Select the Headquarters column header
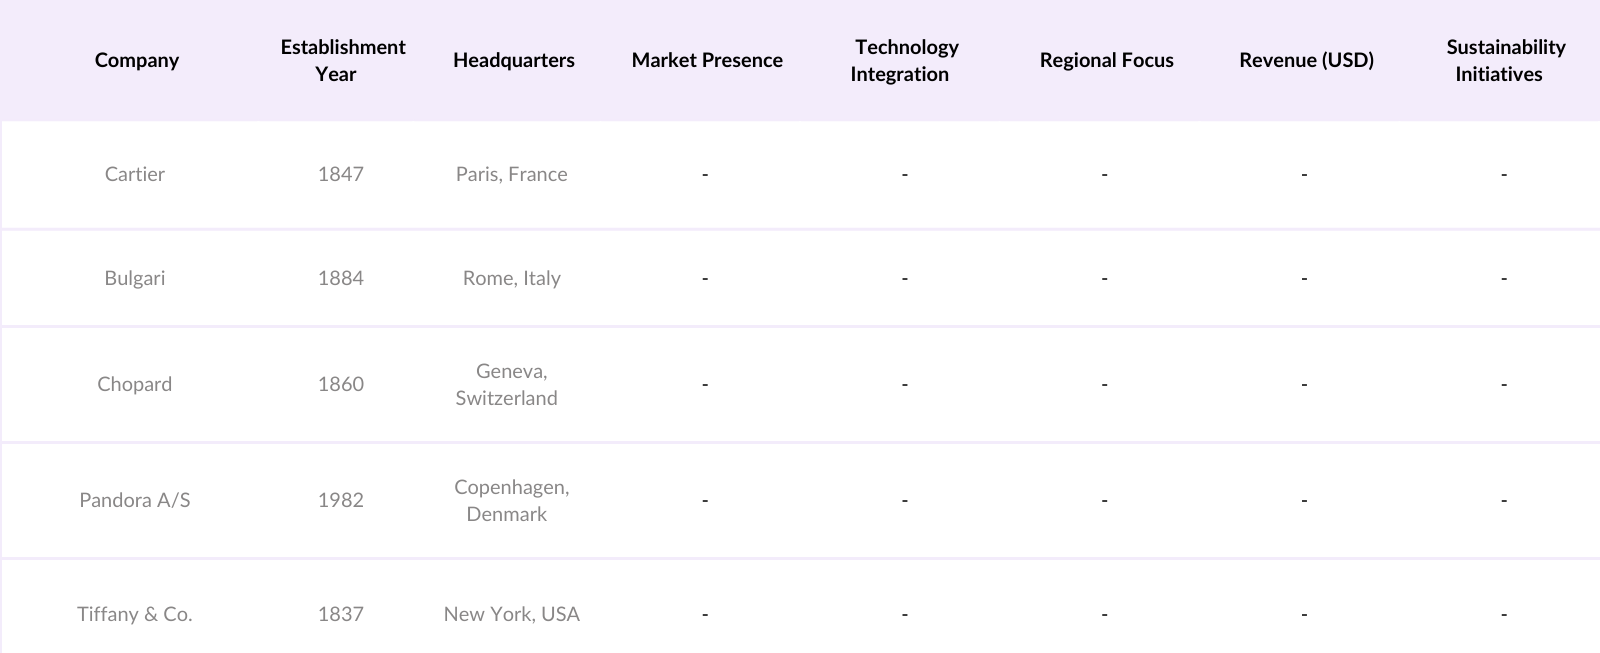 [x=513, y=60]
